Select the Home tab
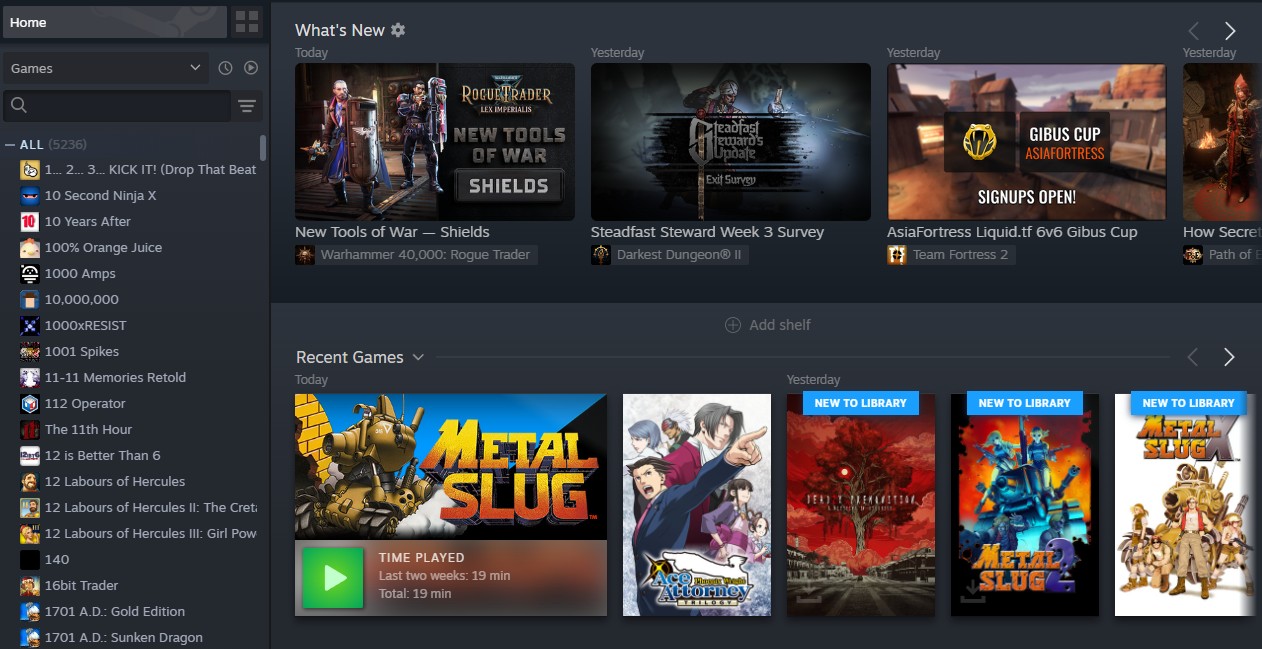Screen dimensions: 1262x649 pyautogui.click(x=114, y=22)
